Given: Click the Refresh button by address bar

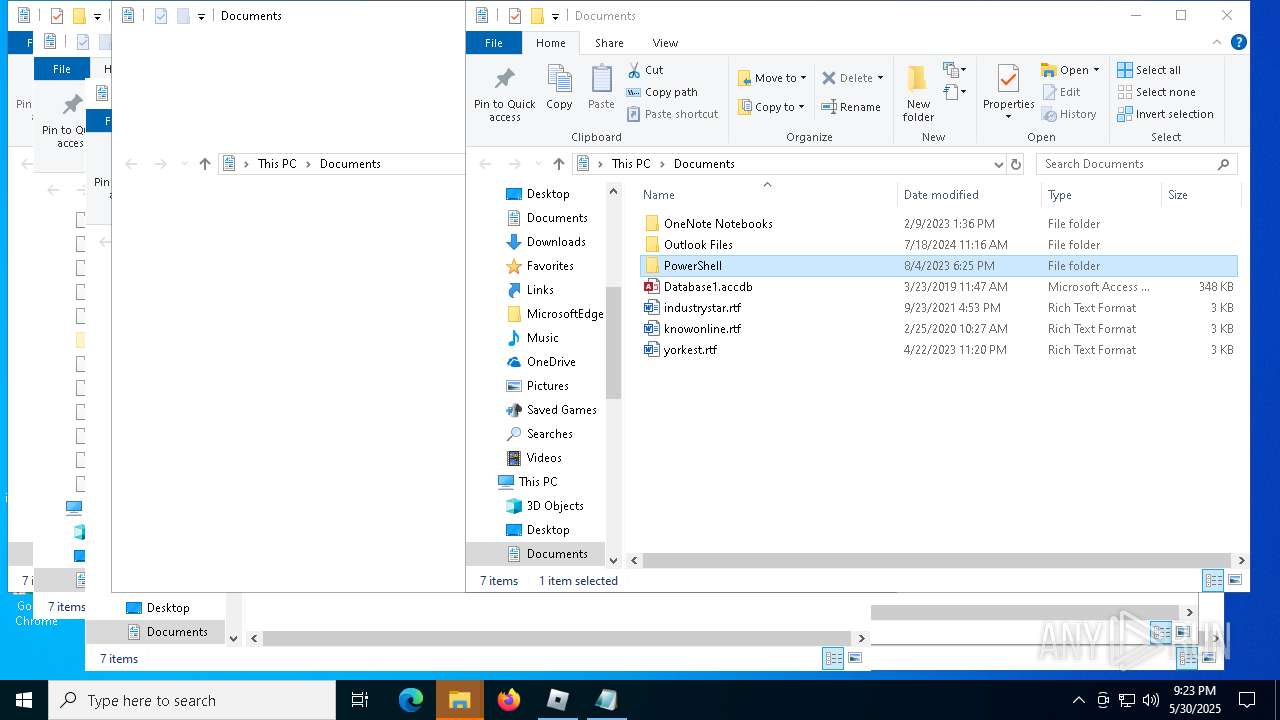Looking at the screenshot, I should coord(1016,164).
